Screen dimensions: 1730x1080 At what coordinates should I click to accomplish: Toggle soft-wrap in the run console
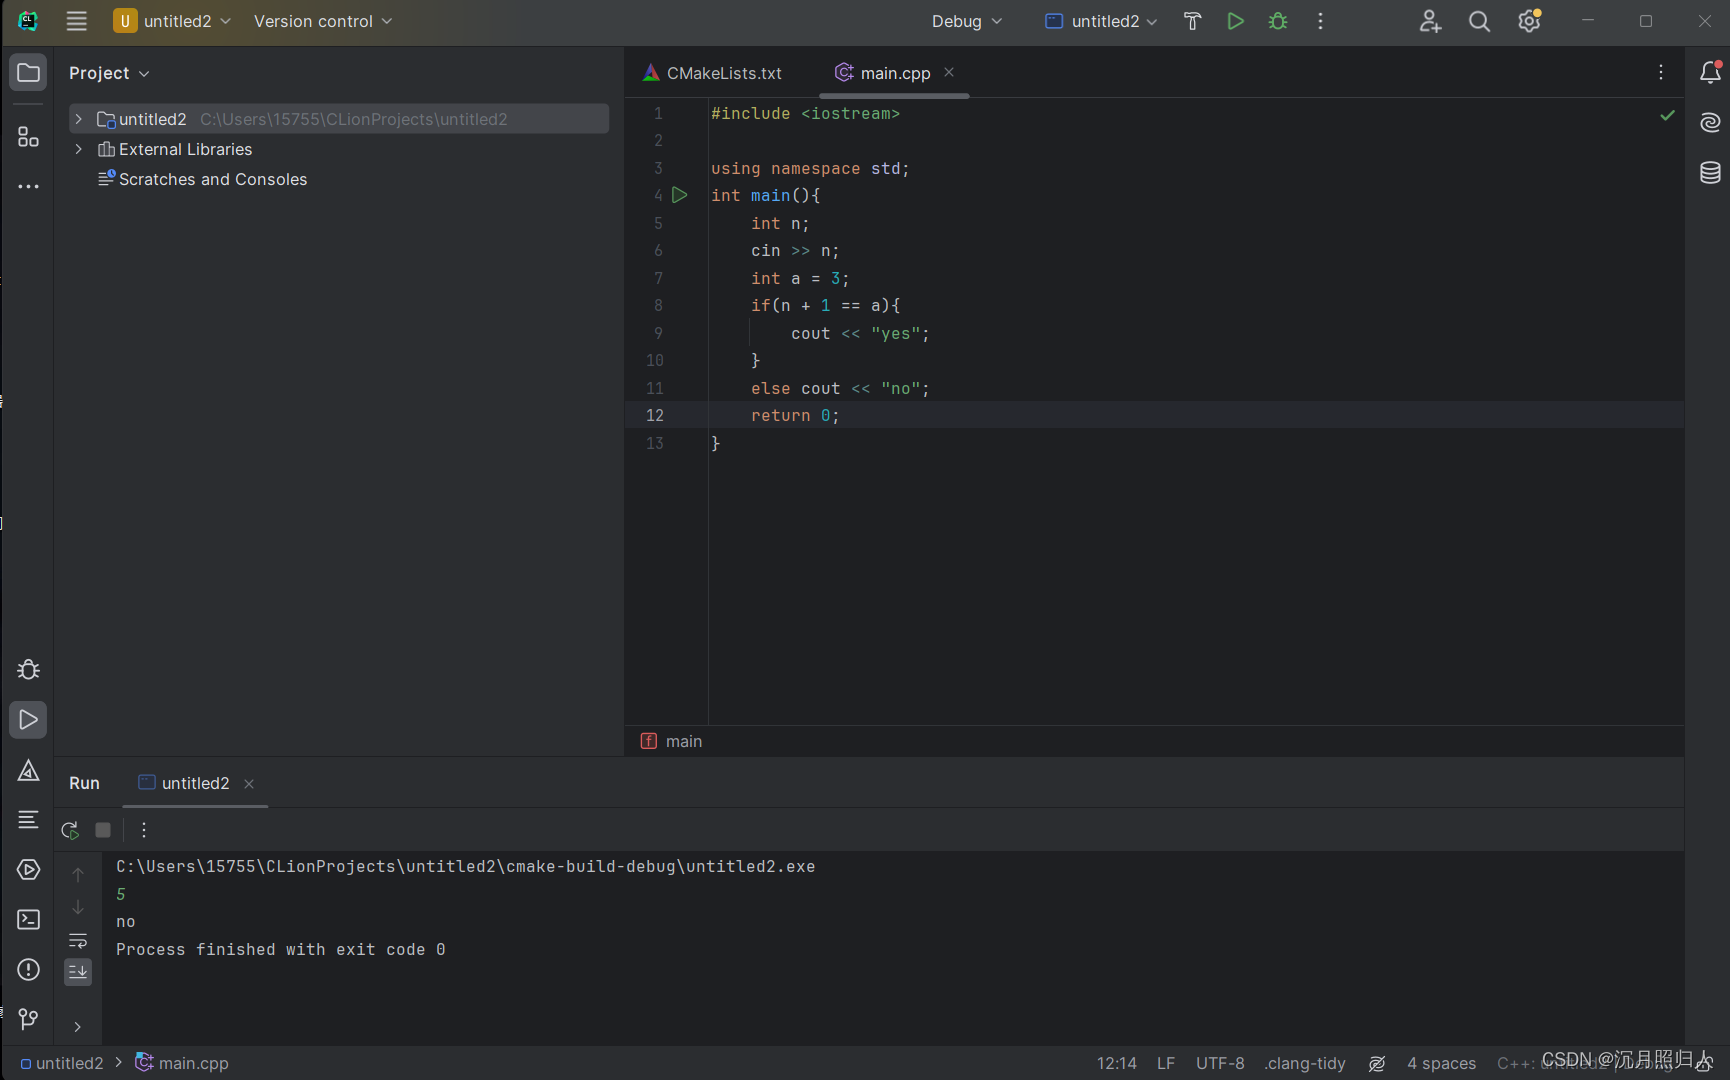point(78,940)
